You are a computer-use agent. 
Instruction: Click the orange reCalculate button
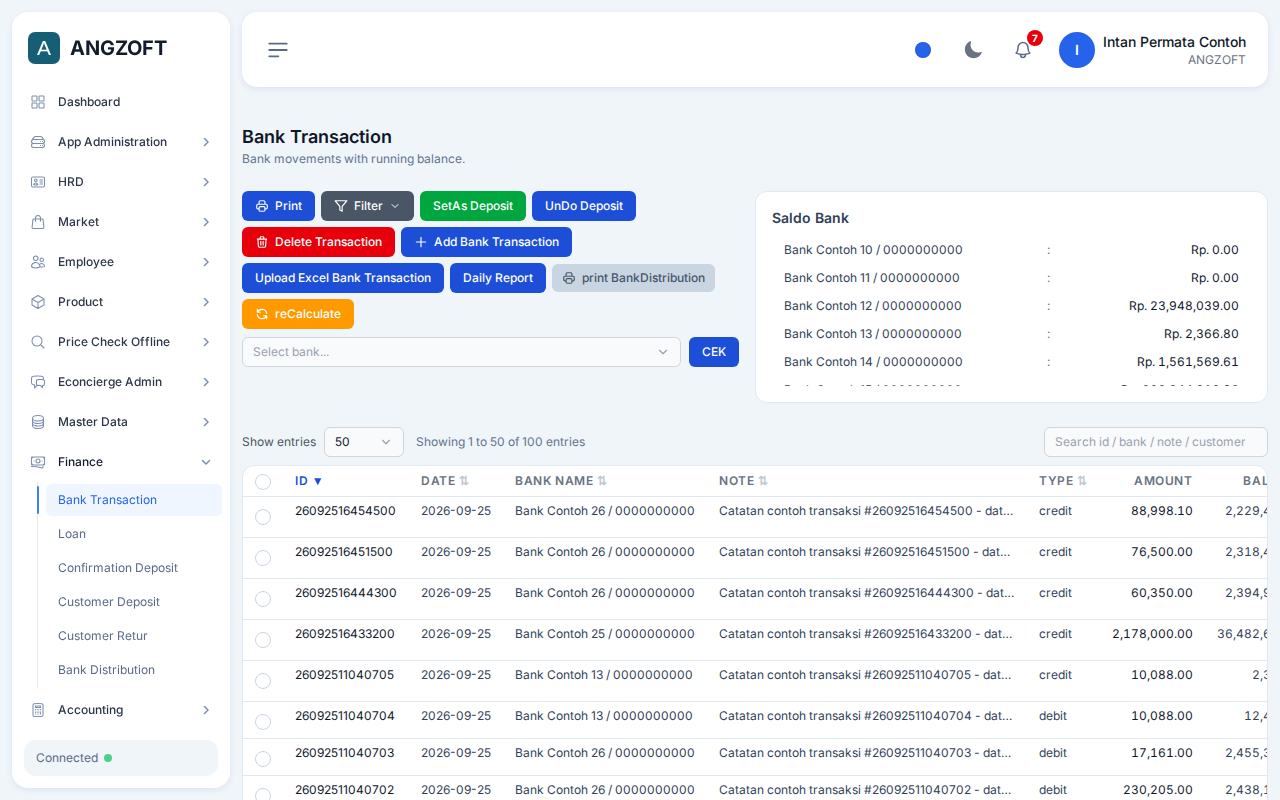(298, 314)
